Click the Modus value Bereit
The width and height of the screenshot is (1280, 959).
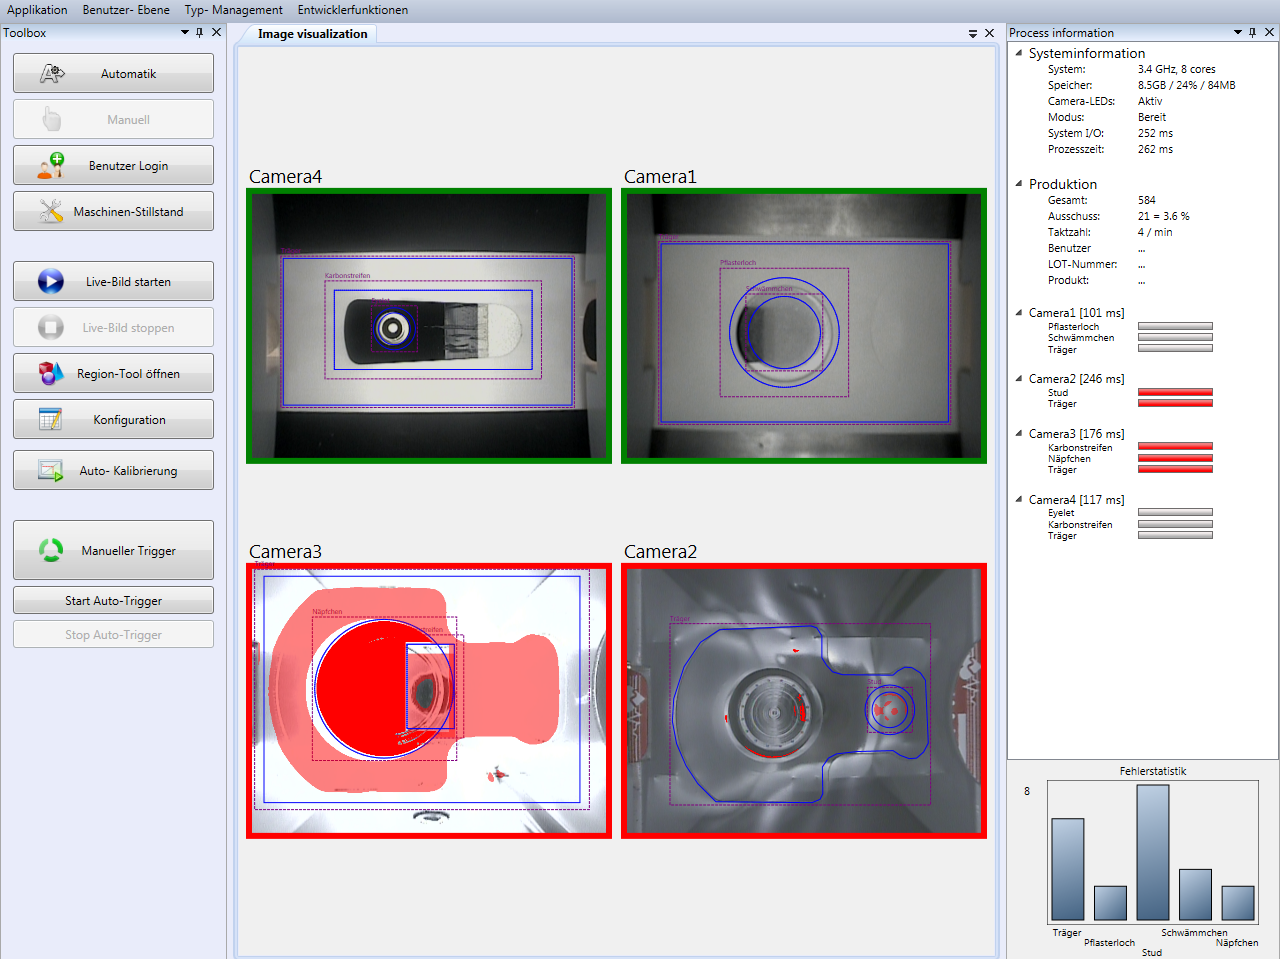[1152, 117]
